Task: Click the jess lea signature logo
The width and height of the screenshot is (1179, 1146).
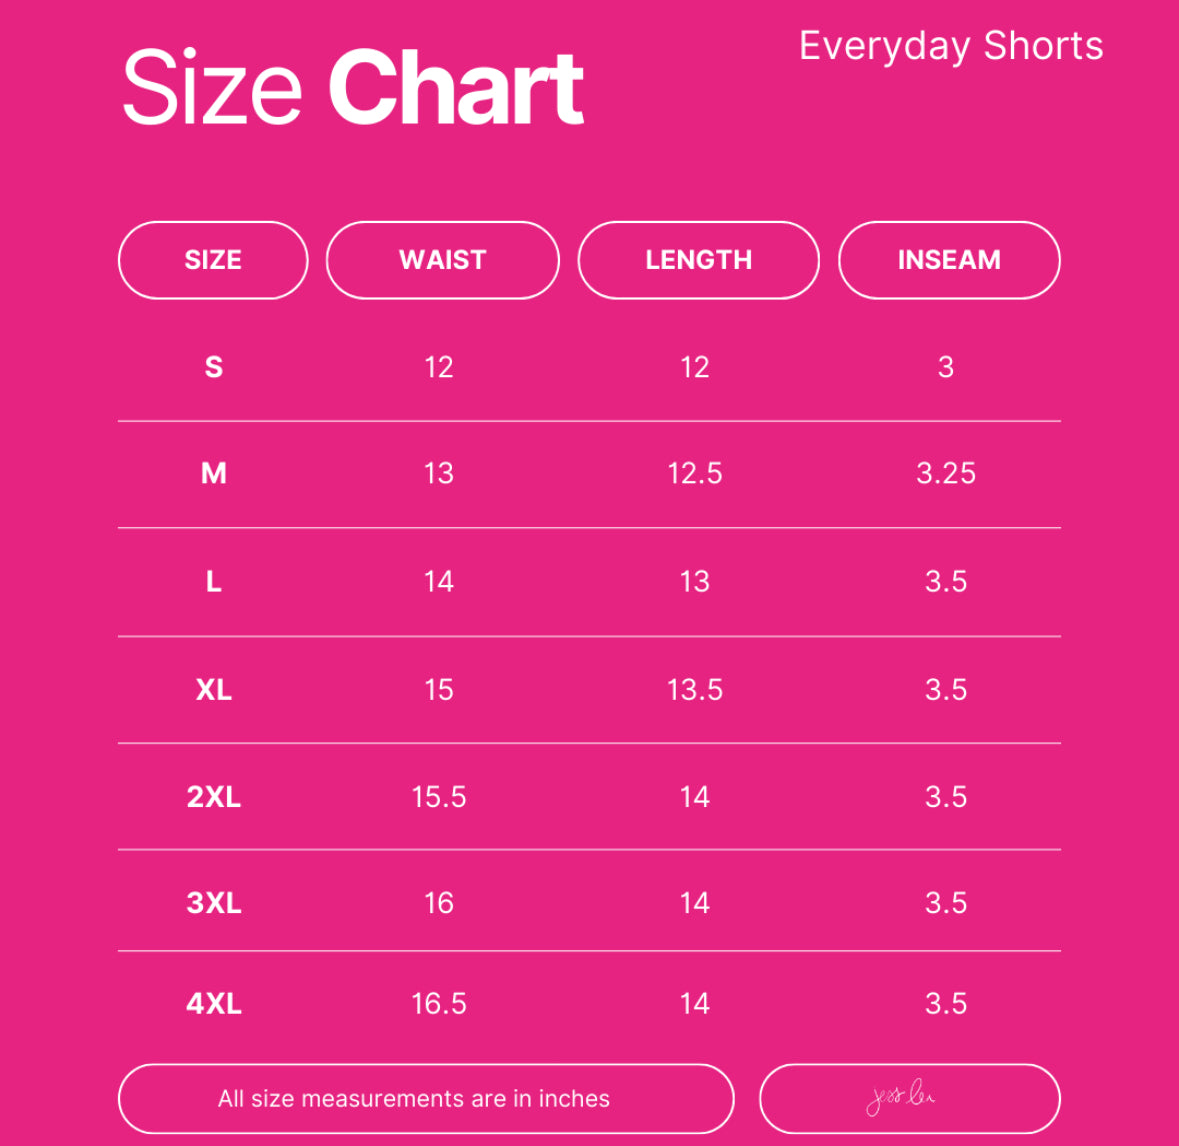Action: 900,1097
